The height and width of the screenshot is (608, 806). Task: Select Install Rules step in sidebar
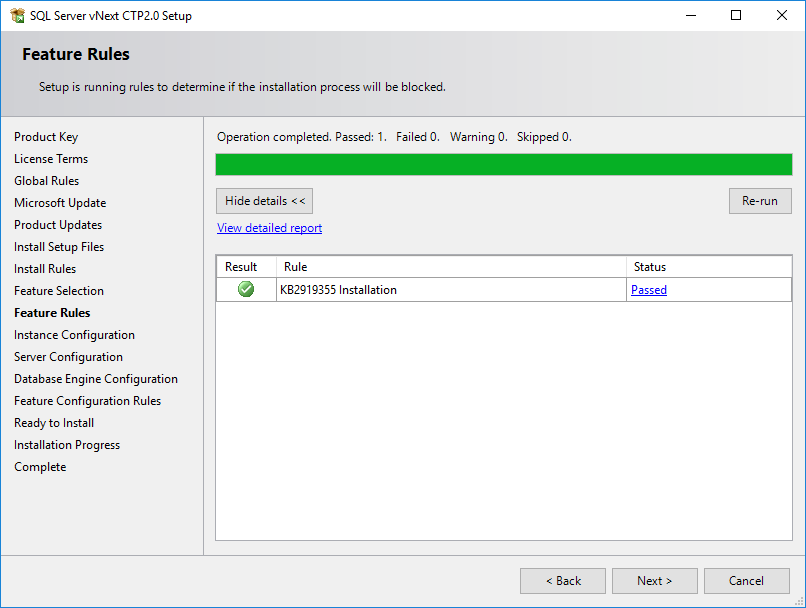[x=45, y=269]
